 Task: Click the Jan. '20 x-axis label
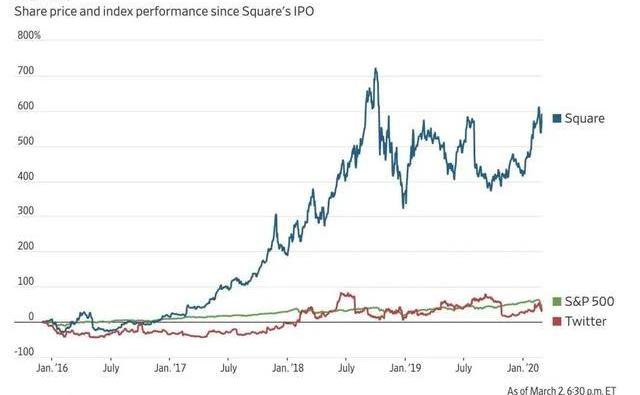(523, 368)
